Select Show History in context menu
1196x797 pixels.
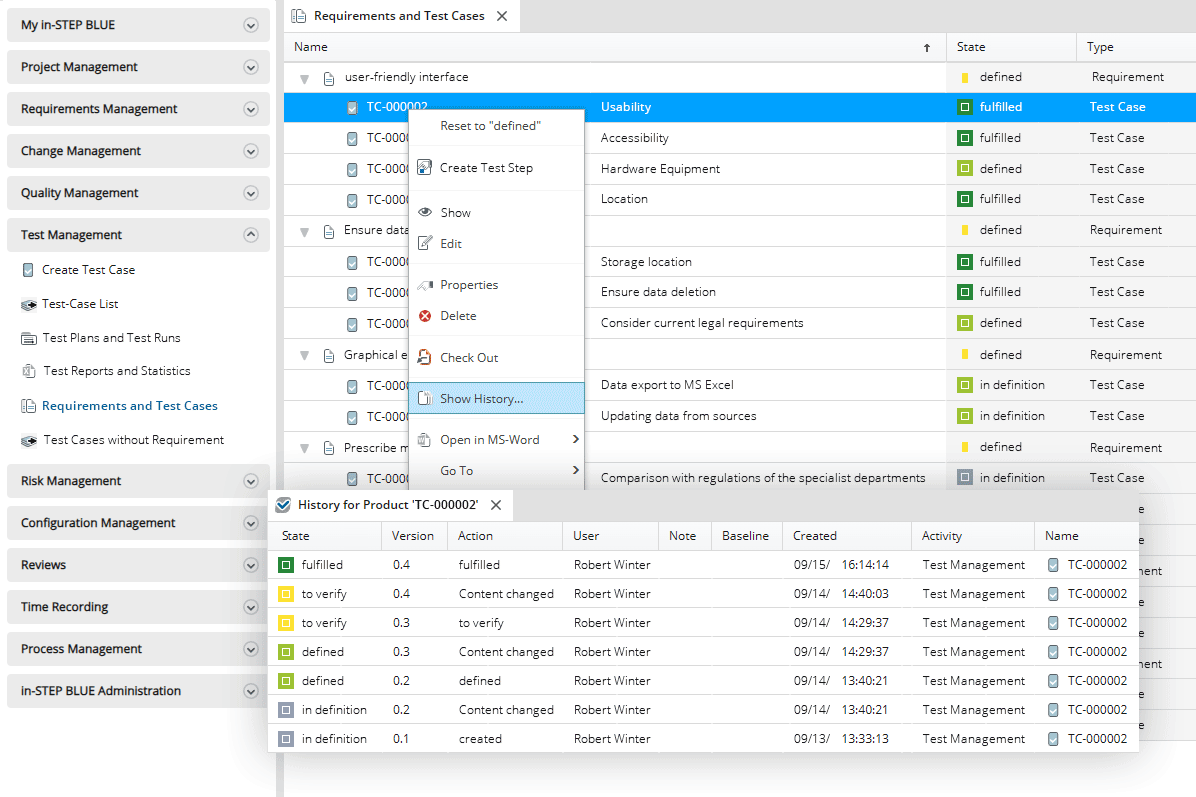point(481,399)
